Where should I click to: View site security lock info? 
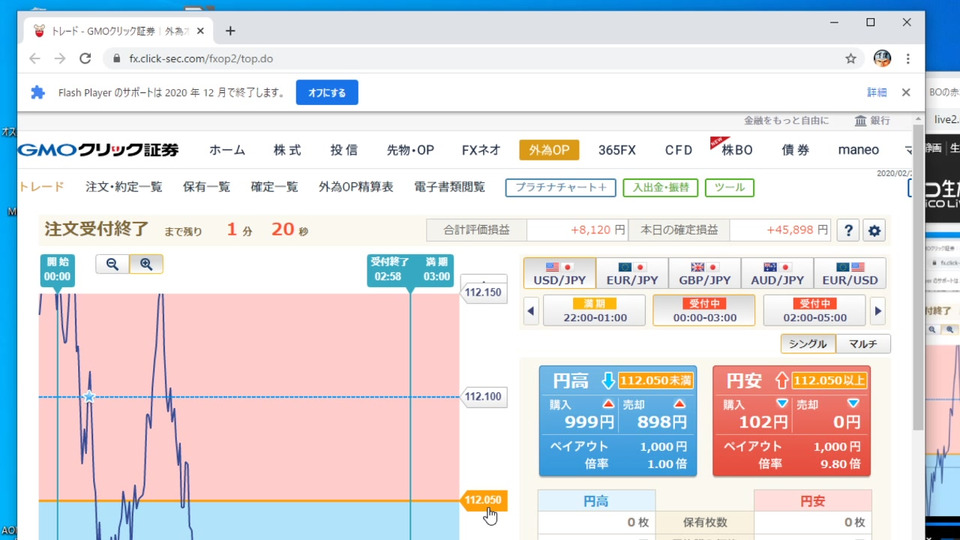tap(116, 59)
